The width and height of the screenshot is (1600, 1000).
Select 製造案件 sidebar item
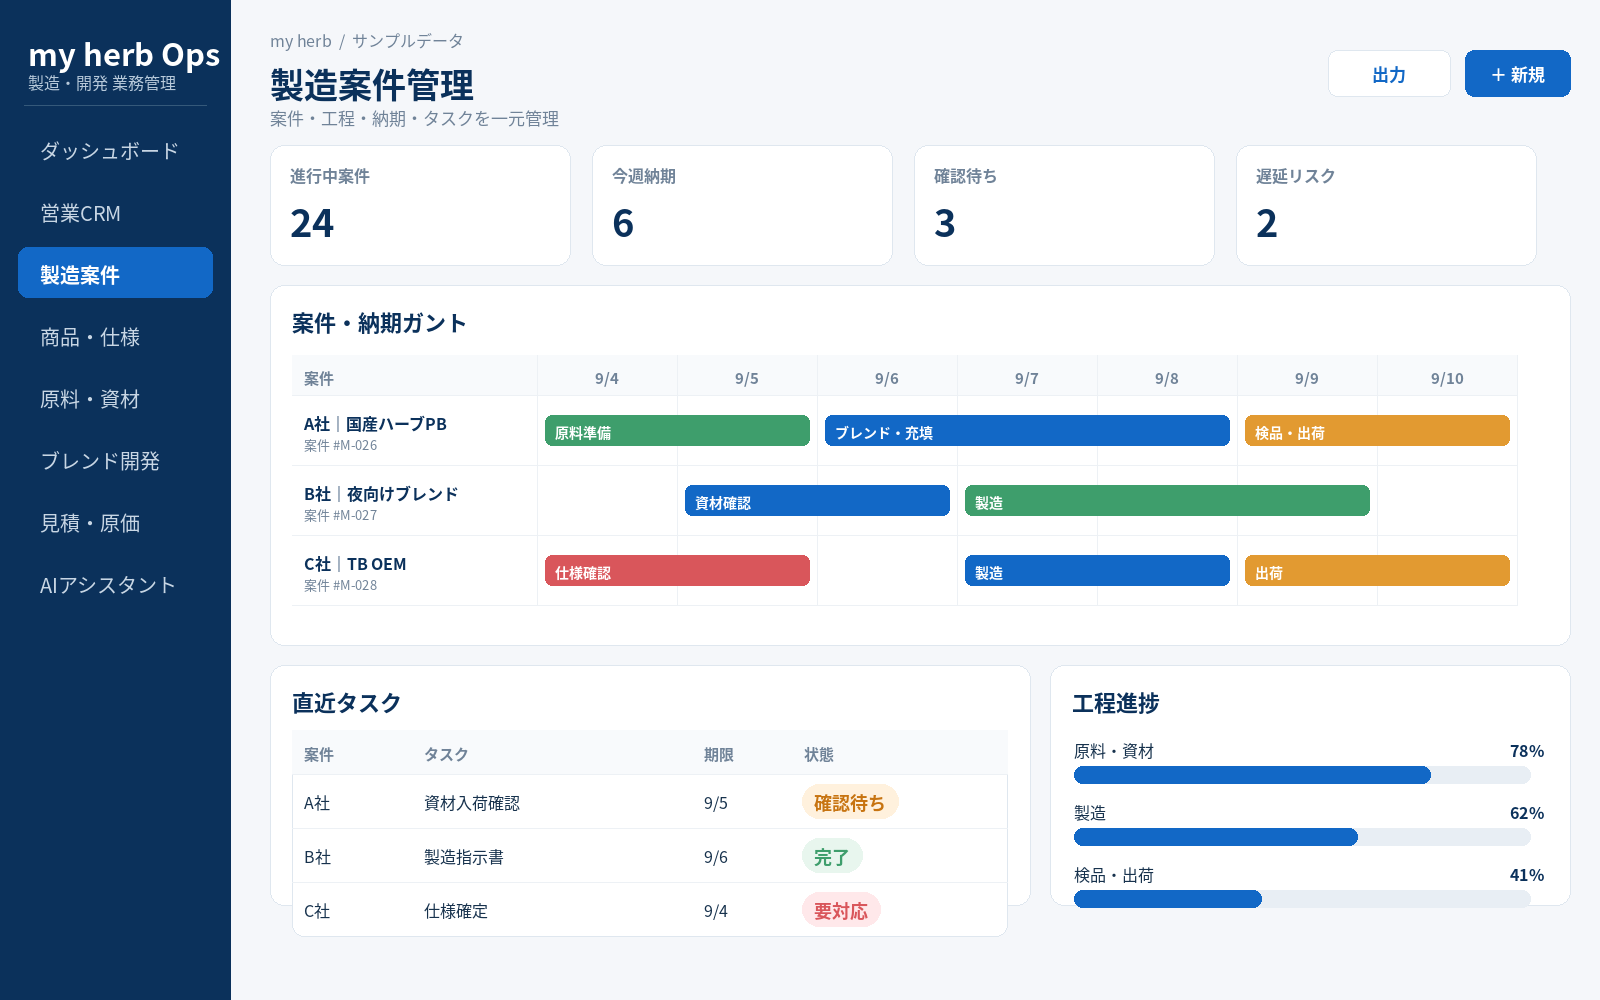click(x=115, y=273)
